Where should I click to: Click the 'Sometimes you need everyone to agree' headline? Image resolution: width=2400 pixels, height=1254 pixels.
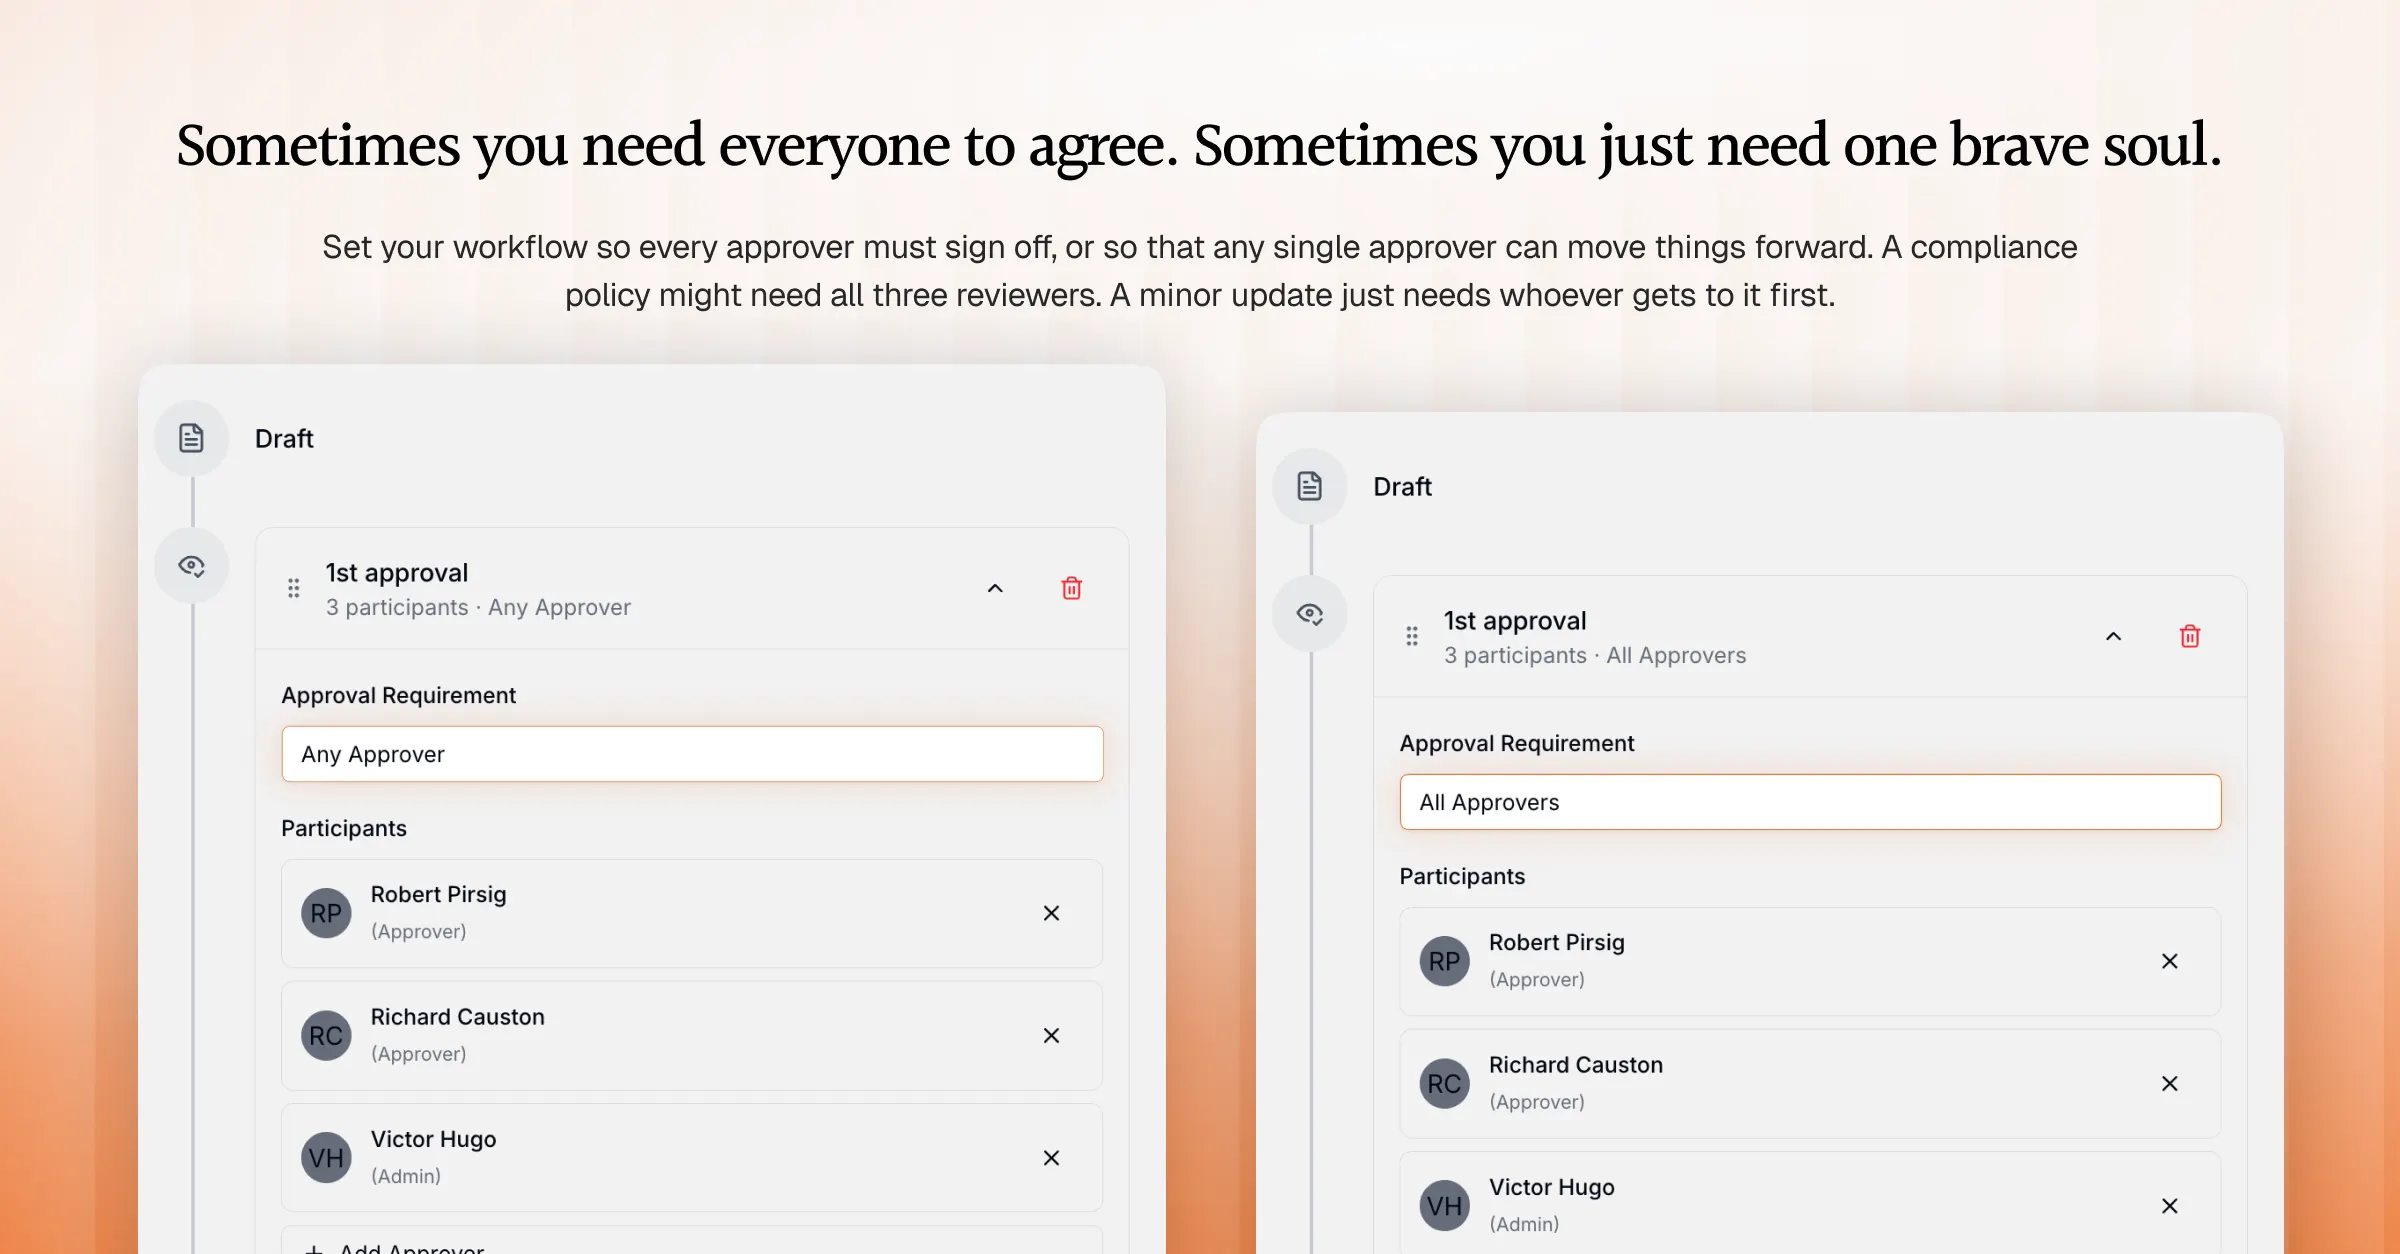click(x=1198, y=146)
